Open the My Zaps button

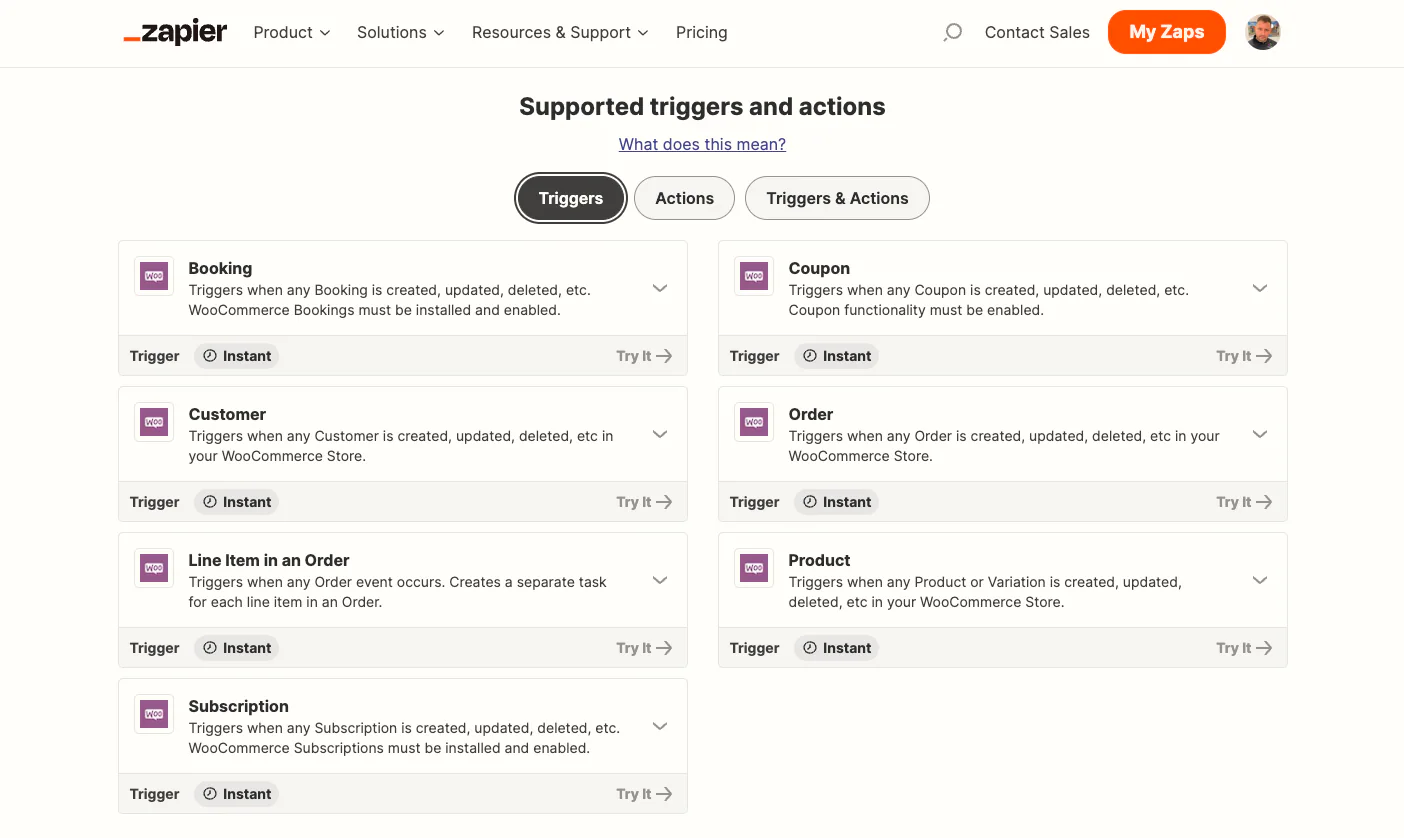tap(1167, 32)
